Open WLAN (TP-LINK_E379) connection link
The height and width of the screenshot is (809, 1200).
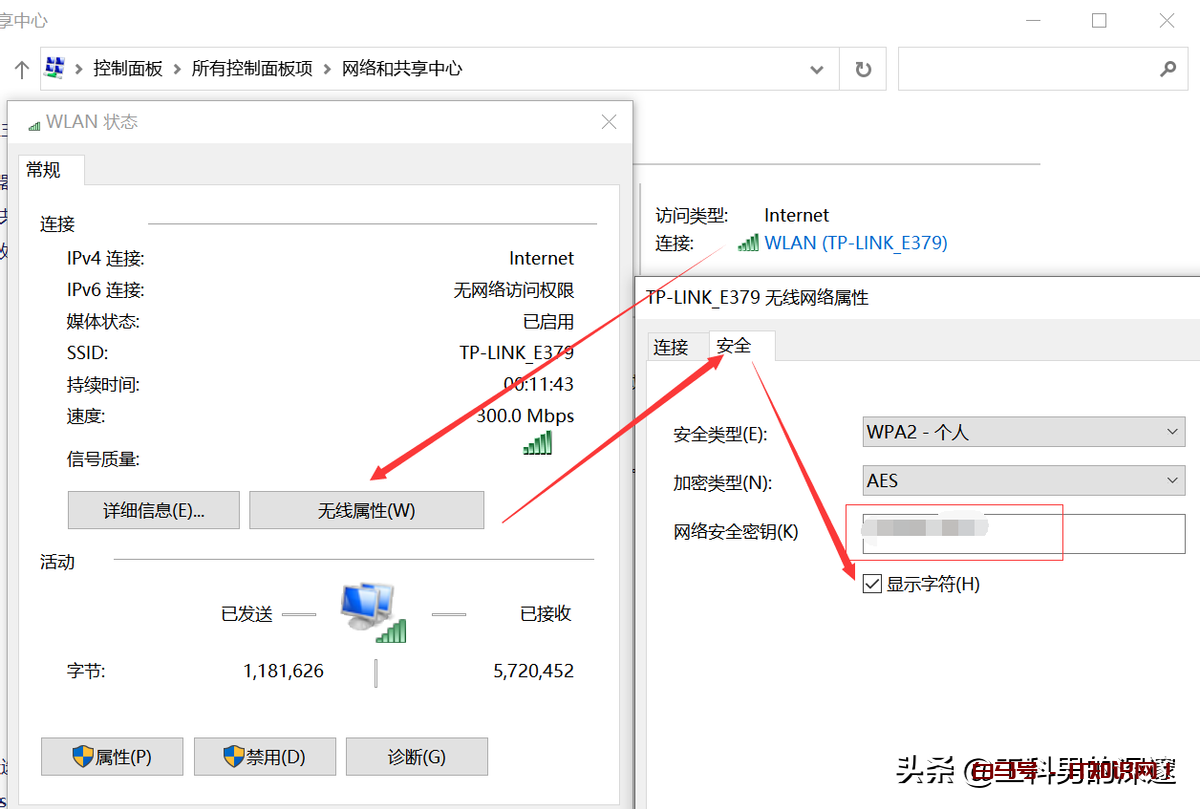coord(856,242)
